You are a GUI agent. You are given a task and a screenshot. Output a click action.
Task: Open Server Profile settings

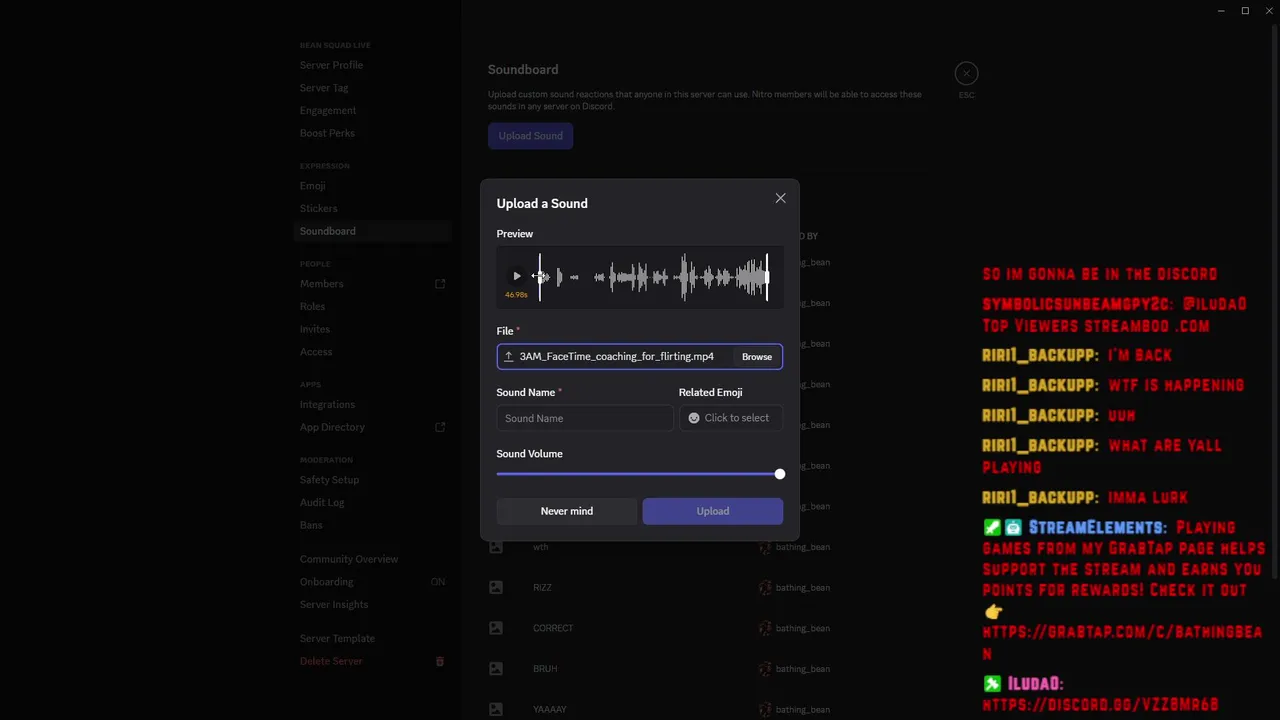[x=331, y=65]
